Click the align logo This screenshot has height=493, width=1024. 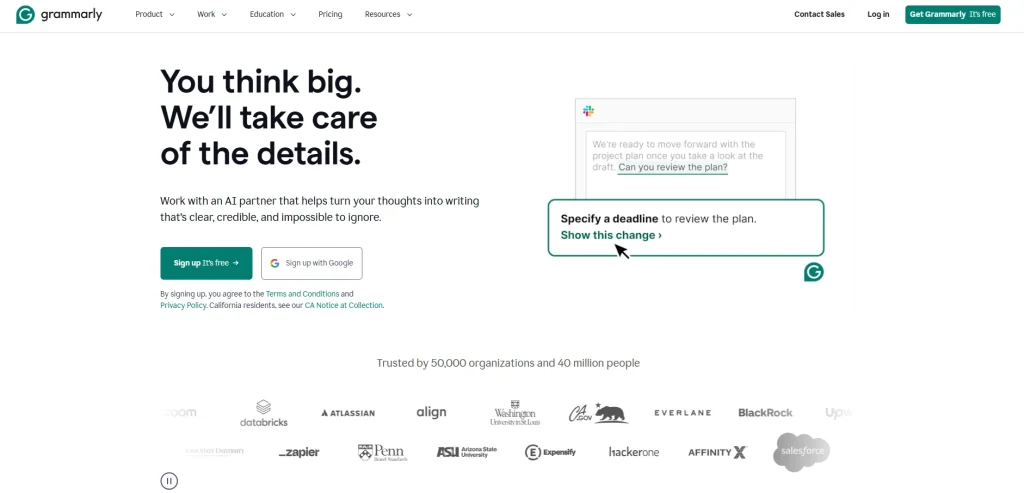(x=431, y=412)
